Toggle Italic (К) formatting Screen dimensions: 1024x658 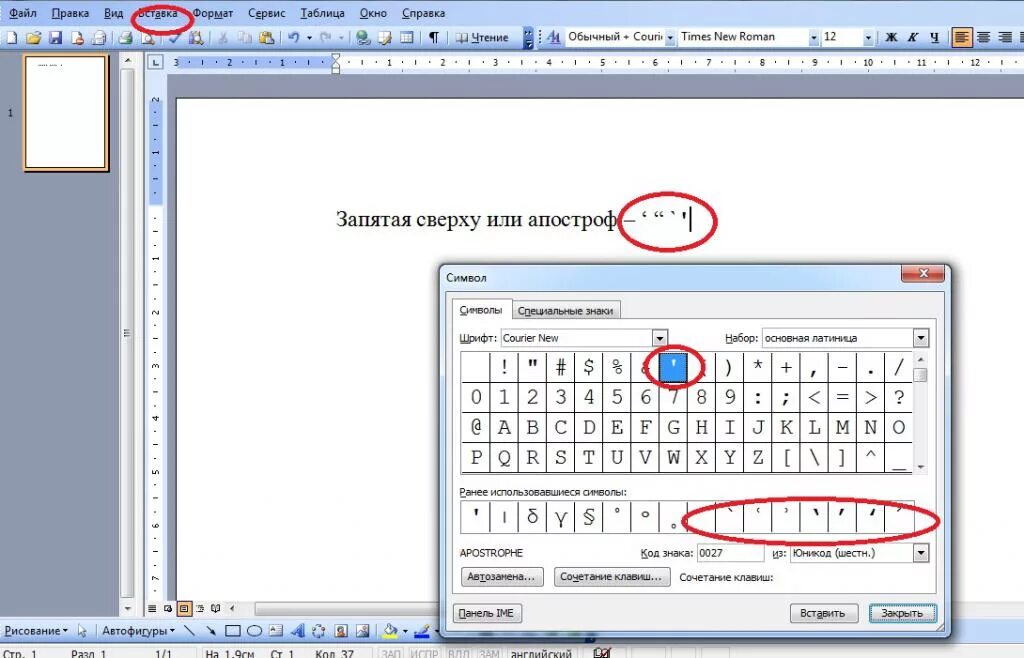tap(913, 38)
